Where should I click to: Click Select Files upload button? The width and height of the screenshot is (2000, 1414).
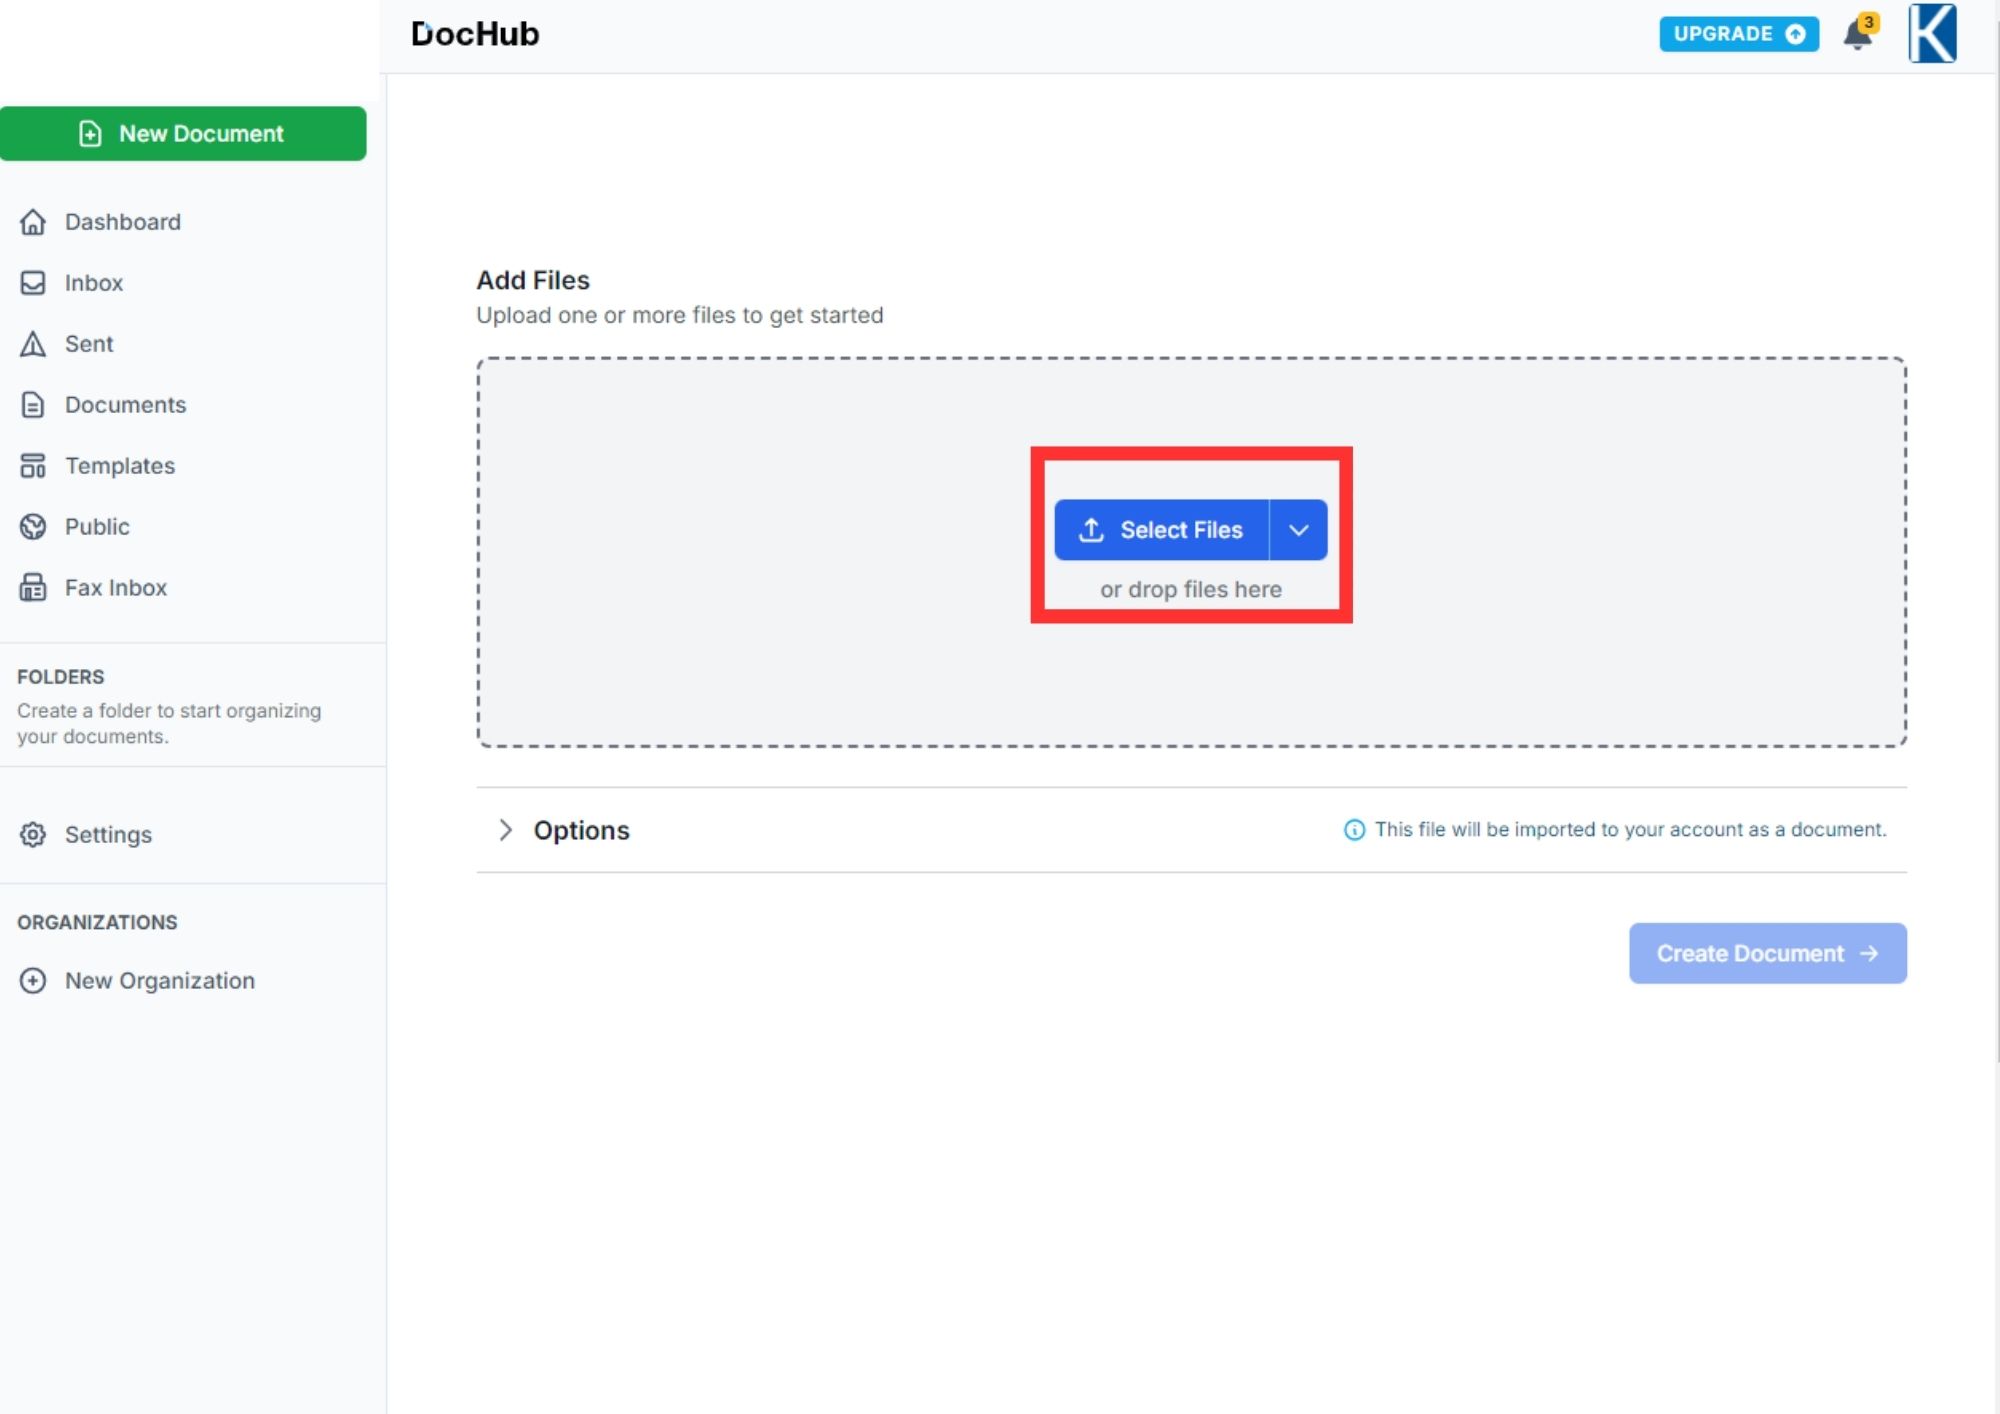[x=1162, y=530]
